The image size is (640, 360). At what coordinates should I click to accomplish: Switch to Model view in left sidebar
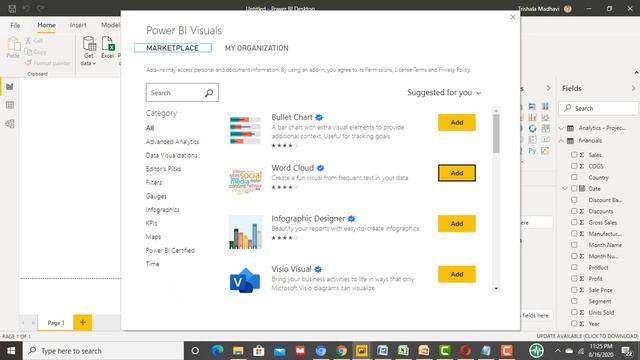(x=10, y=124)
